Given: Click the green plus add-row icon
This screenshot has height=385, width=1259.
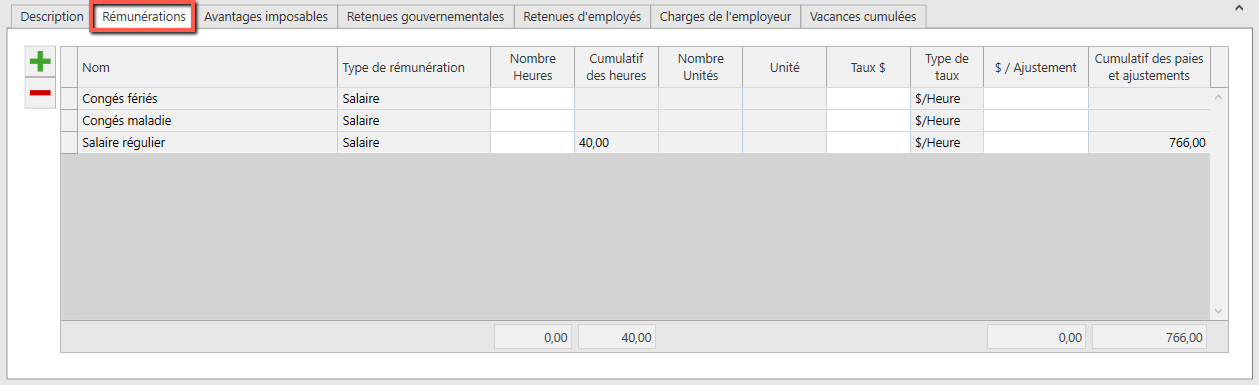Looking at the screenshot, I should [40, 62].
